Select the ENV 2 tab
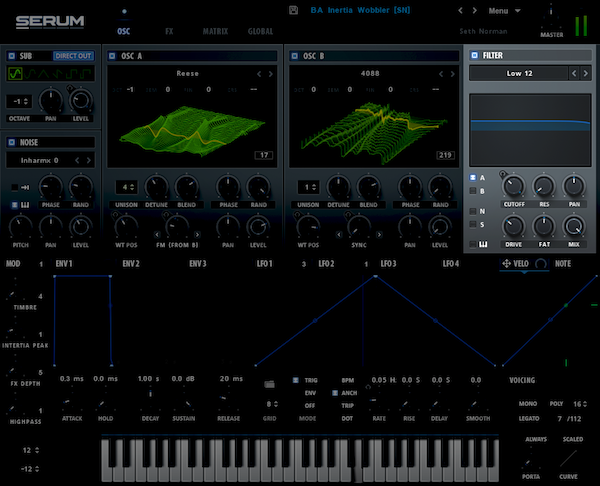Viewport: 600px width, 486px height. coord(131,264)
